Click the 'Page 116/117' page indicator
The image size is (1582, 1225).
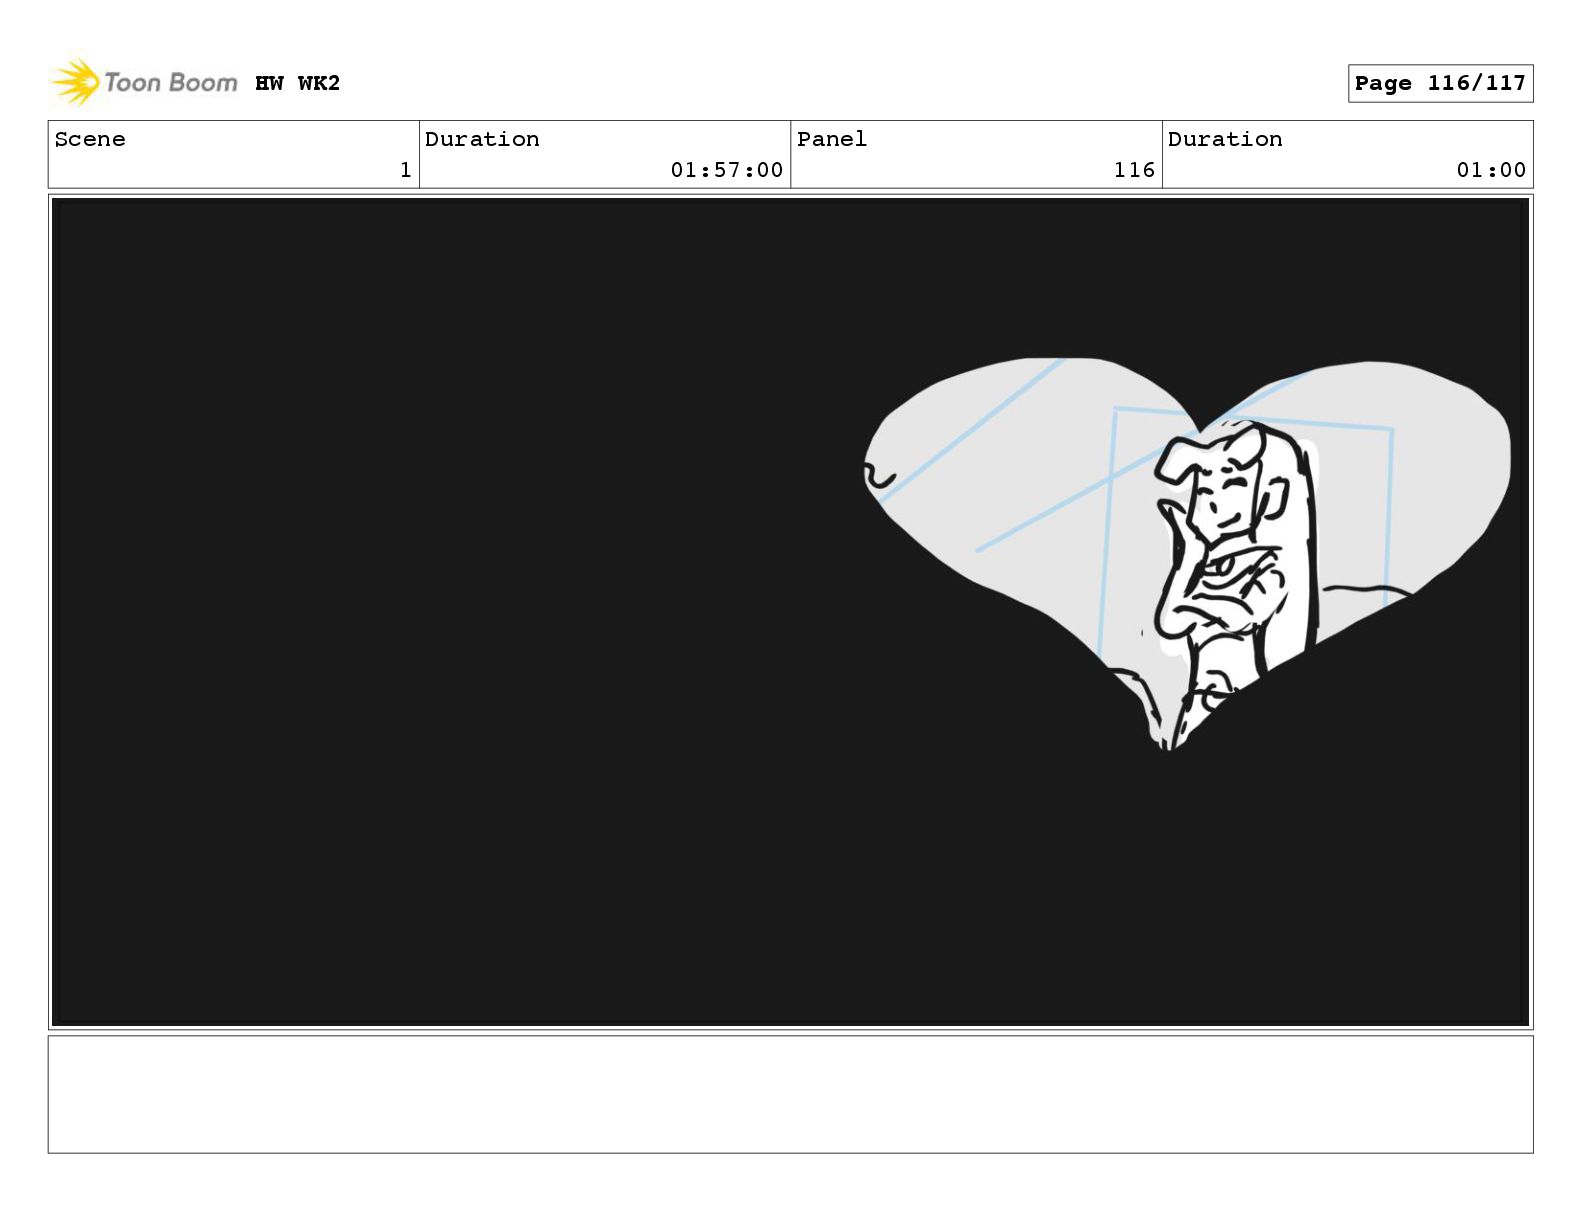(1440, 83)
